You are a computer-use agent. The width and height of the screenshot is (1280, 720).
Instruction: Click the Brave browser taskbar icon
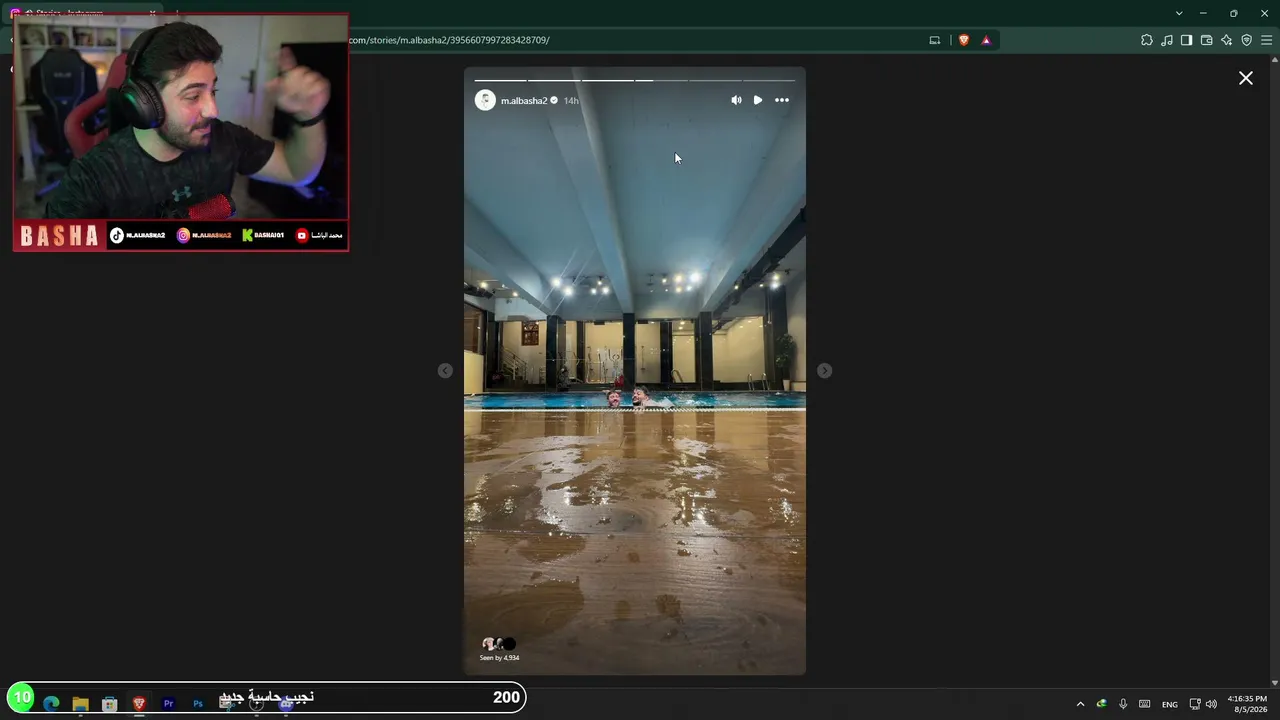pyautogui.click(x=139, y=703)
